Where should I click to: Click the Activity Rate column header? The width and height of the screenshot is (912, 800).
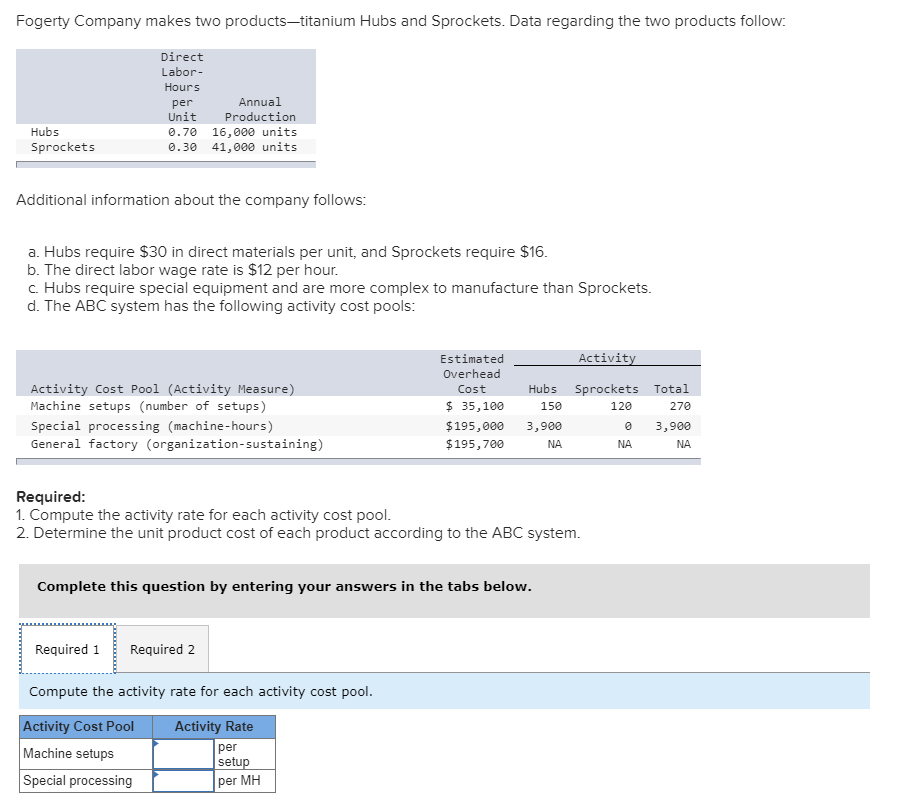coord(214,726)
